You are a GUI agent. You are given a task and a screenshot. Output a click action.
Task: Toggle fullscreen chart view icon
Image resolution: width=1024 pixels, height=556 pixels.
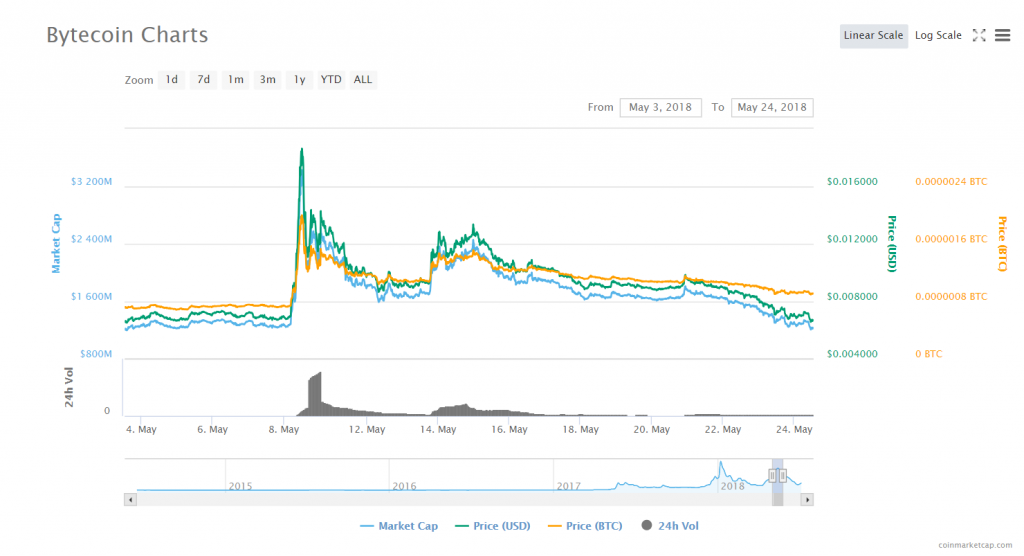[x=979, y=35]
